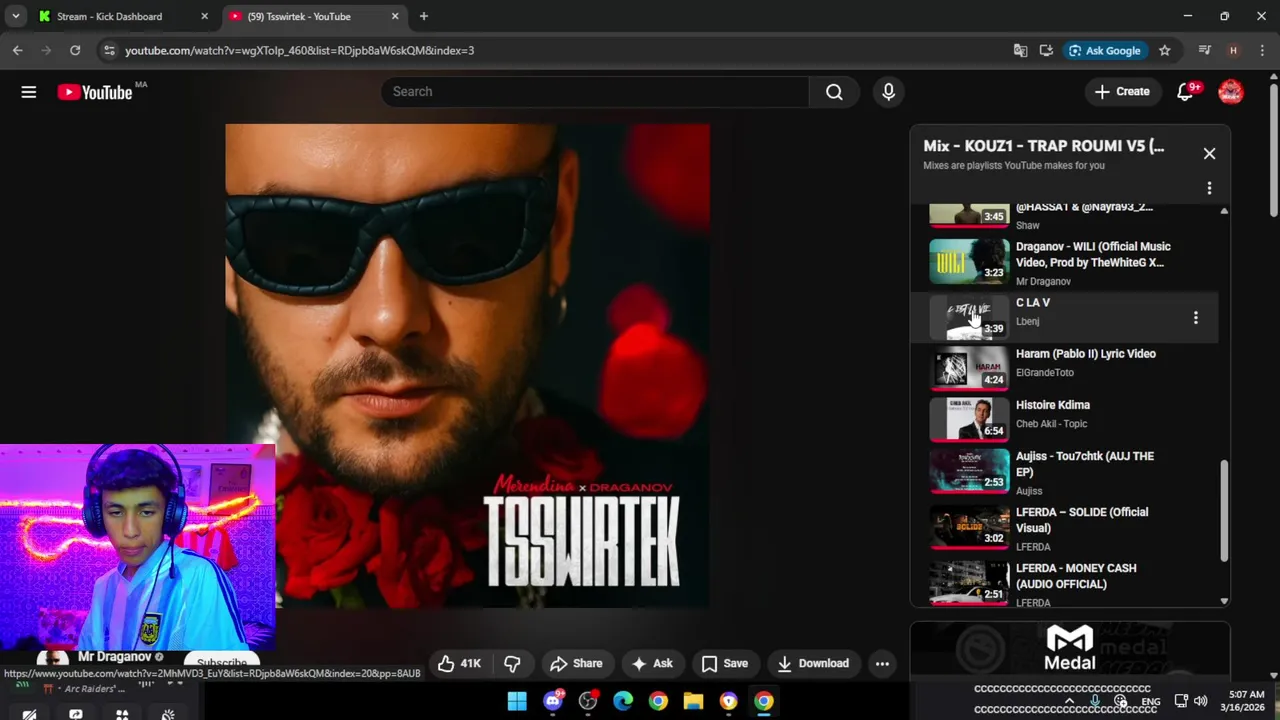The image size is (1280, 720).
Task: Open Chrome profile H button
Action: coord(1233,50)
